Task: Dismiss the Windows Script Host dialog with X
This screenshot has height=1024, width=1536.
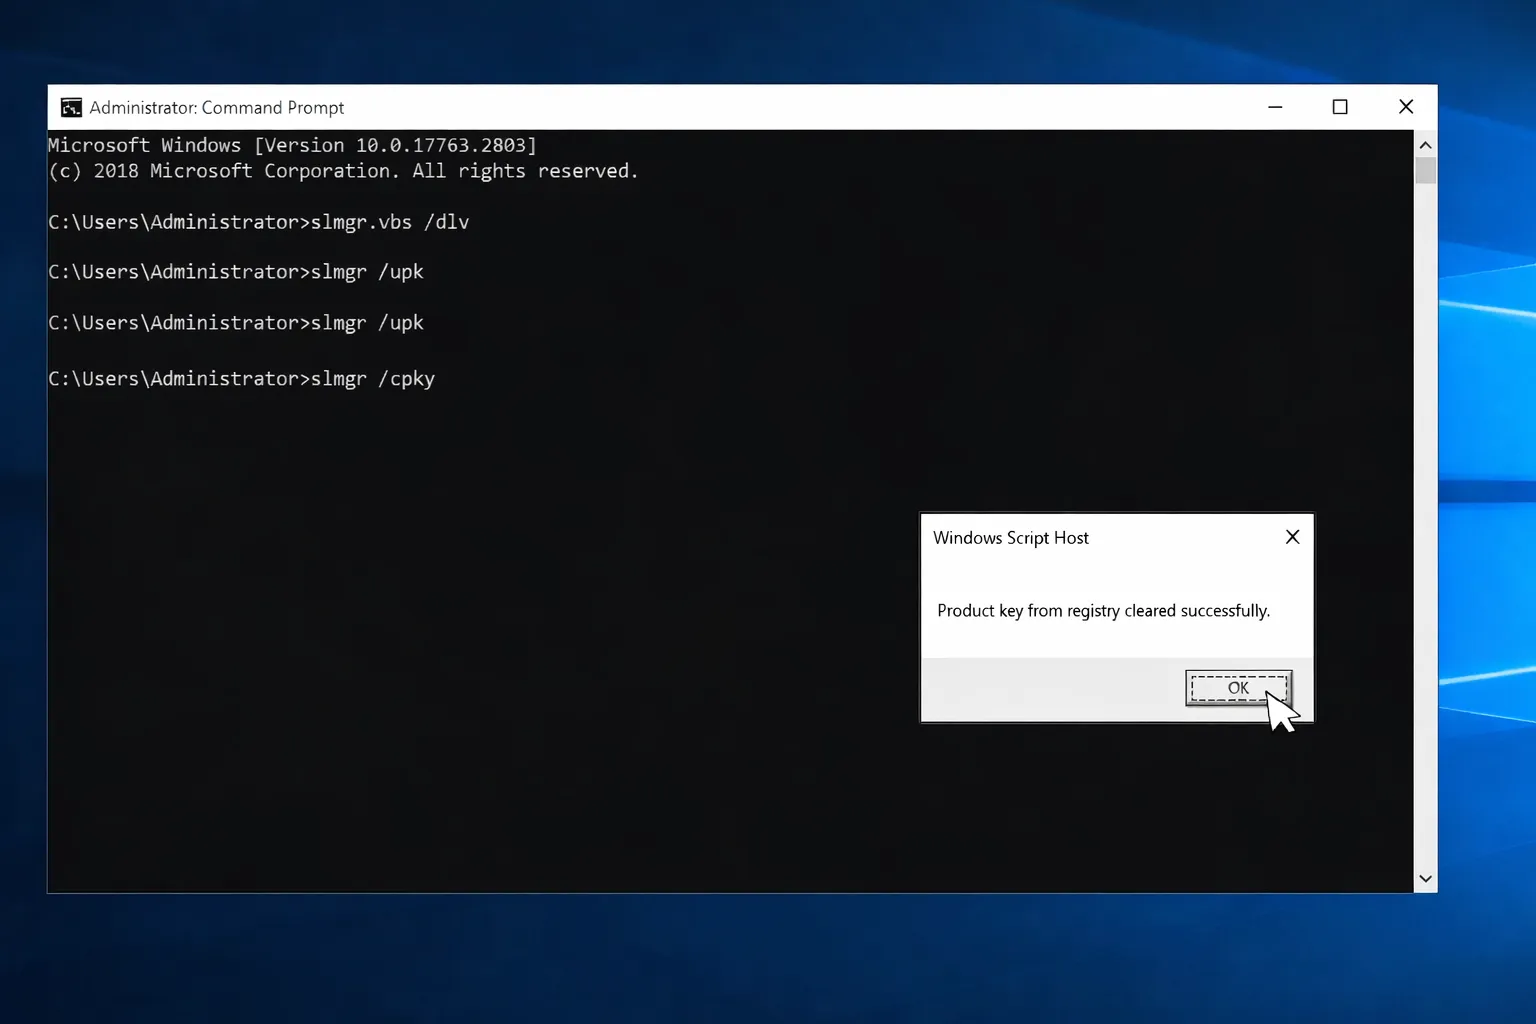Action: pyautogui.click(x=1291, y=537)
